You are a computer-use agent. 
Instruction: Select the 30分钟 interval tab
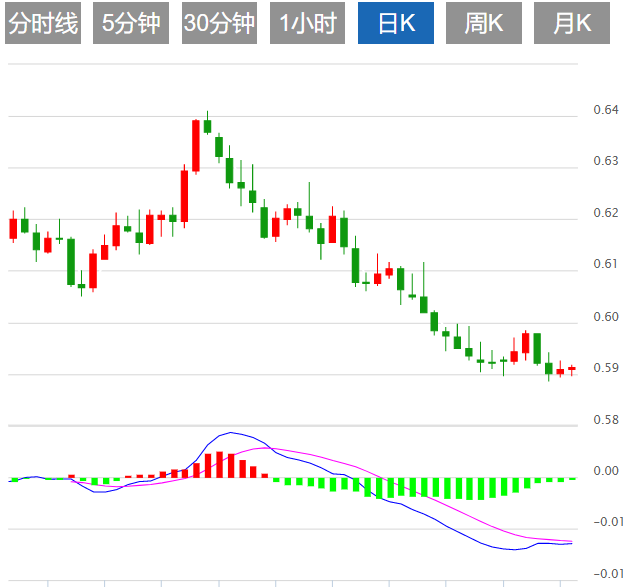coord(219,23)
